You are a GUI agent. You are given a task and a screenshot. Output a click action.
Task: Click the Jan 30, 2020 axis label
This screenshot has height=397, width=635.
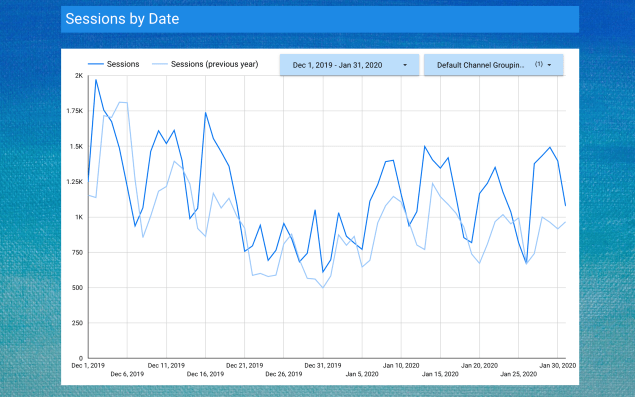click(558, 365)
